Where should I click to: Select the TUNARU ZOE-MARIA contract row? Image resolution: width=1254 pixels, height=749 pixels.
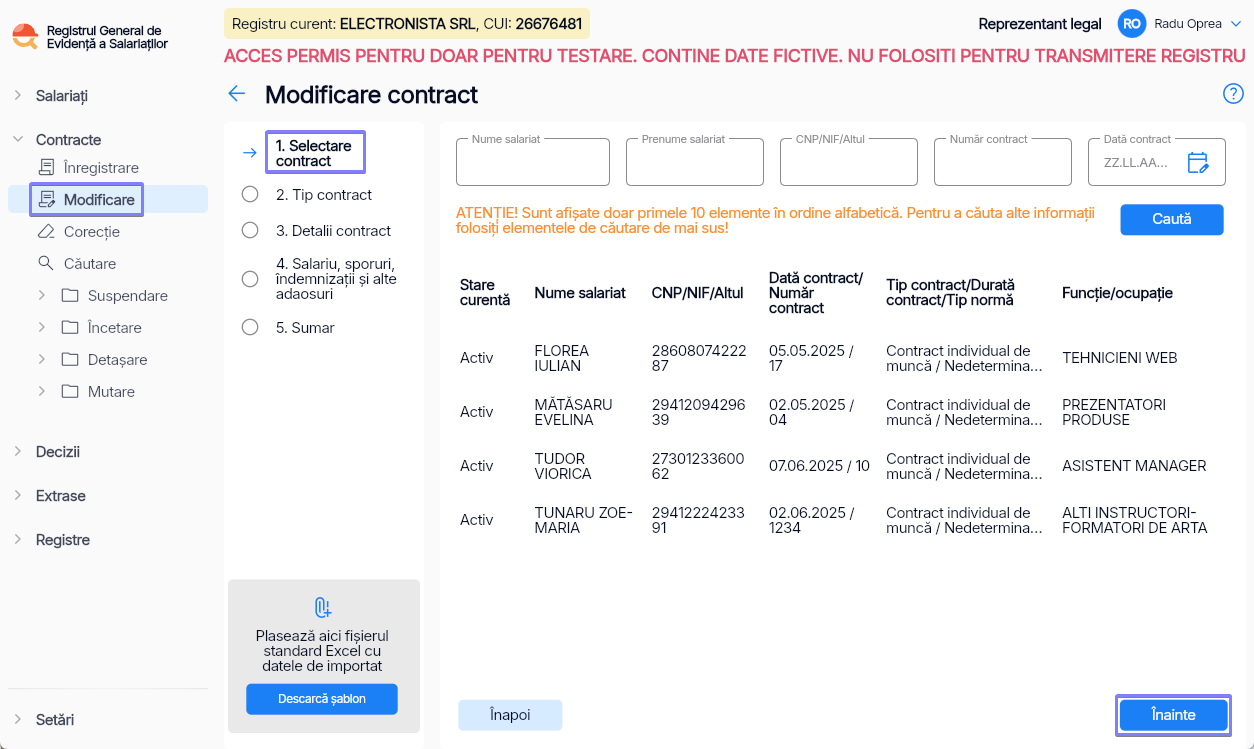click(x=842, y=520)
